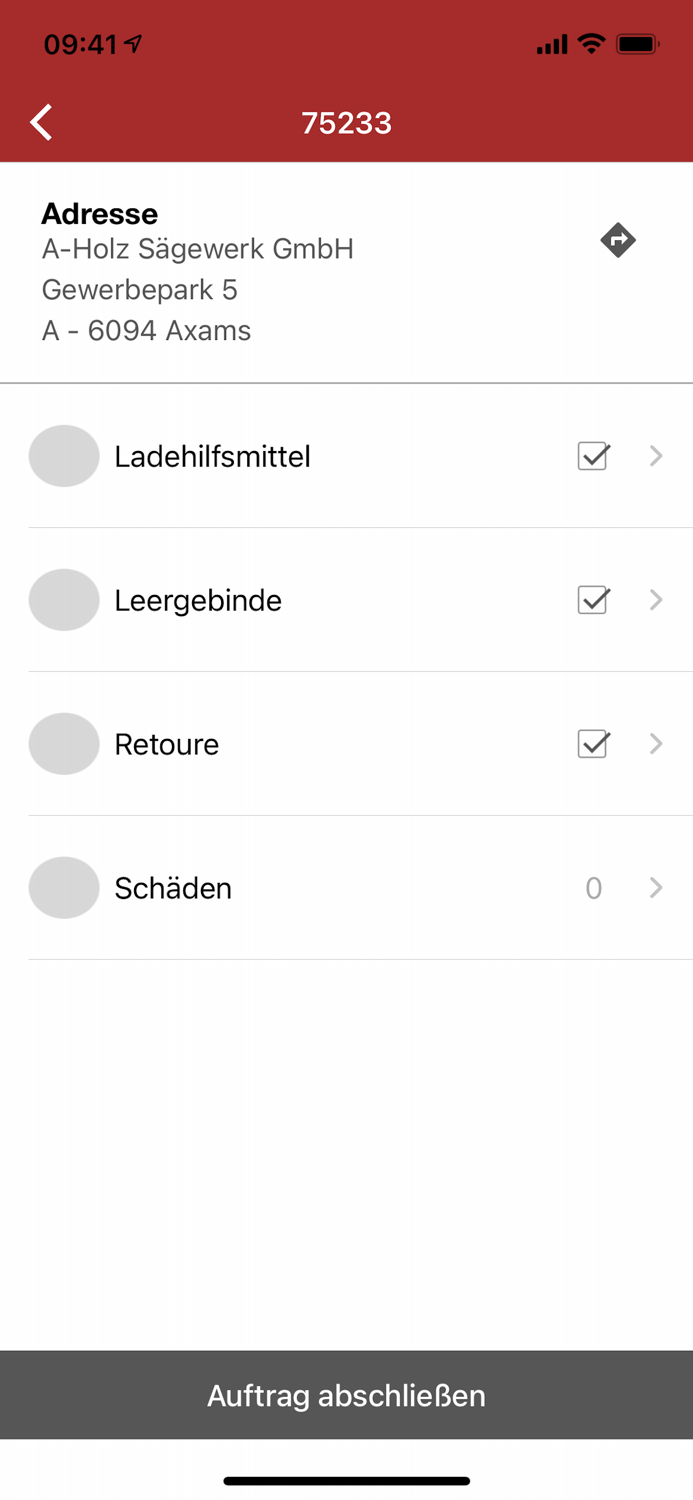Tap the Schäden counter showing 0
The width and height of the screenshot is (693, 1500).
594,887
